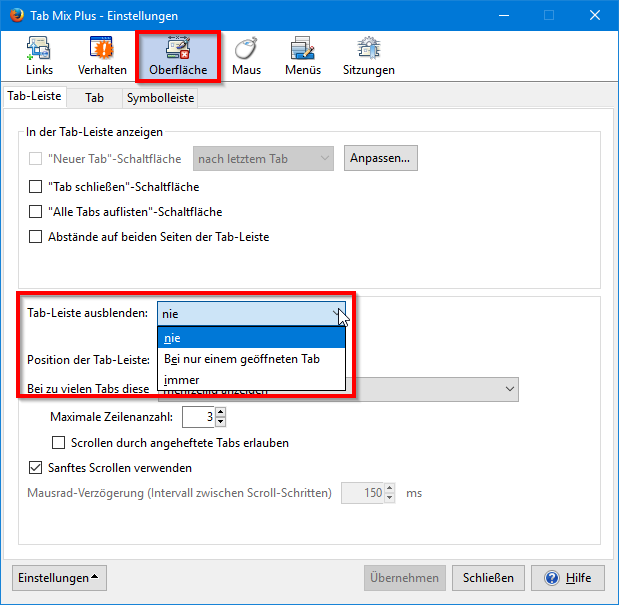Image resolution: width=619 pixels, height=605 pixels.
Task: Choose "immer" in the dropdown list
Action: 251,380
